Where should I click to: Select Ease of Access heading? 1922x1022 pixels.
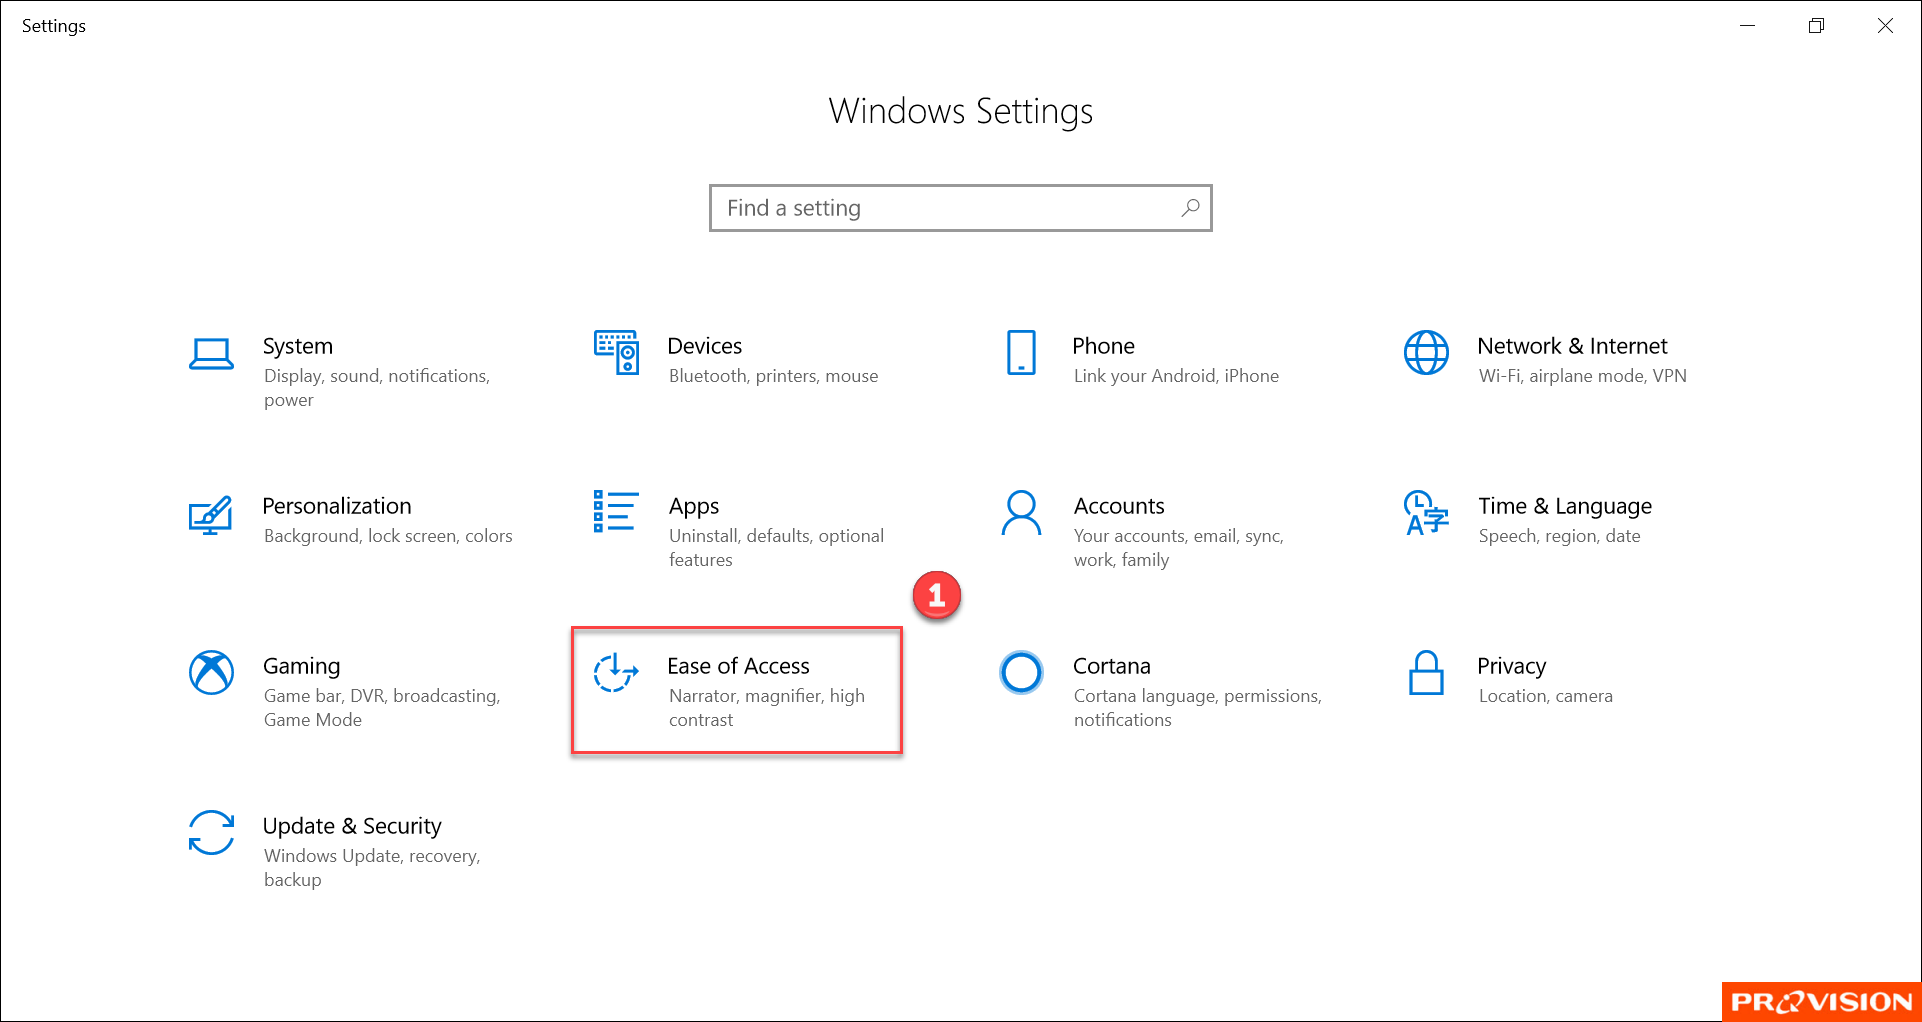pos(738,666)
